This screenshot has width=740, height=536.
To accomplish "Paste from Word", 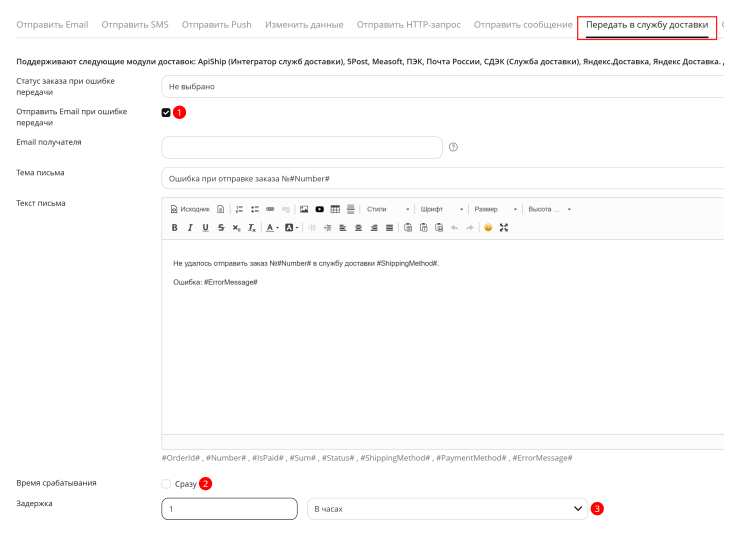I will (439, 227).
